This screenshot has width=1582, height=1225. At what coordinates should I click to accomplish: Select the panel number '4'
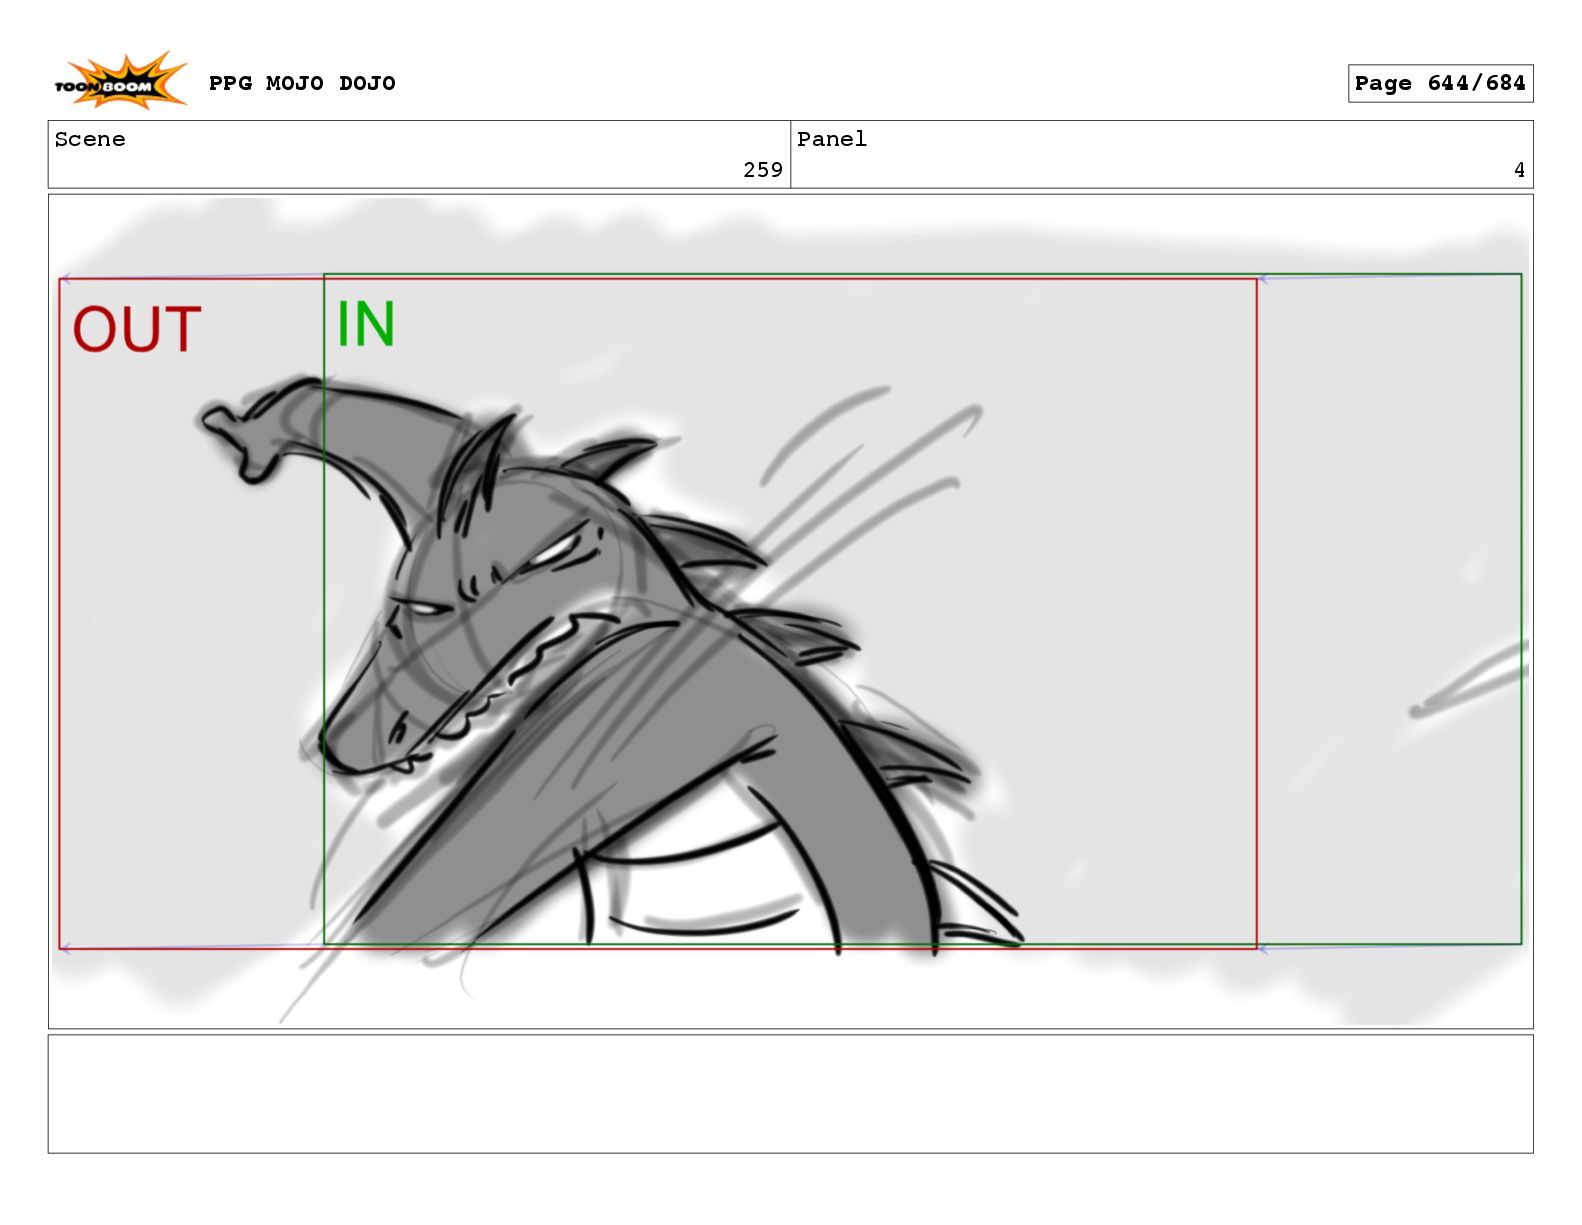pos(1519,170)
